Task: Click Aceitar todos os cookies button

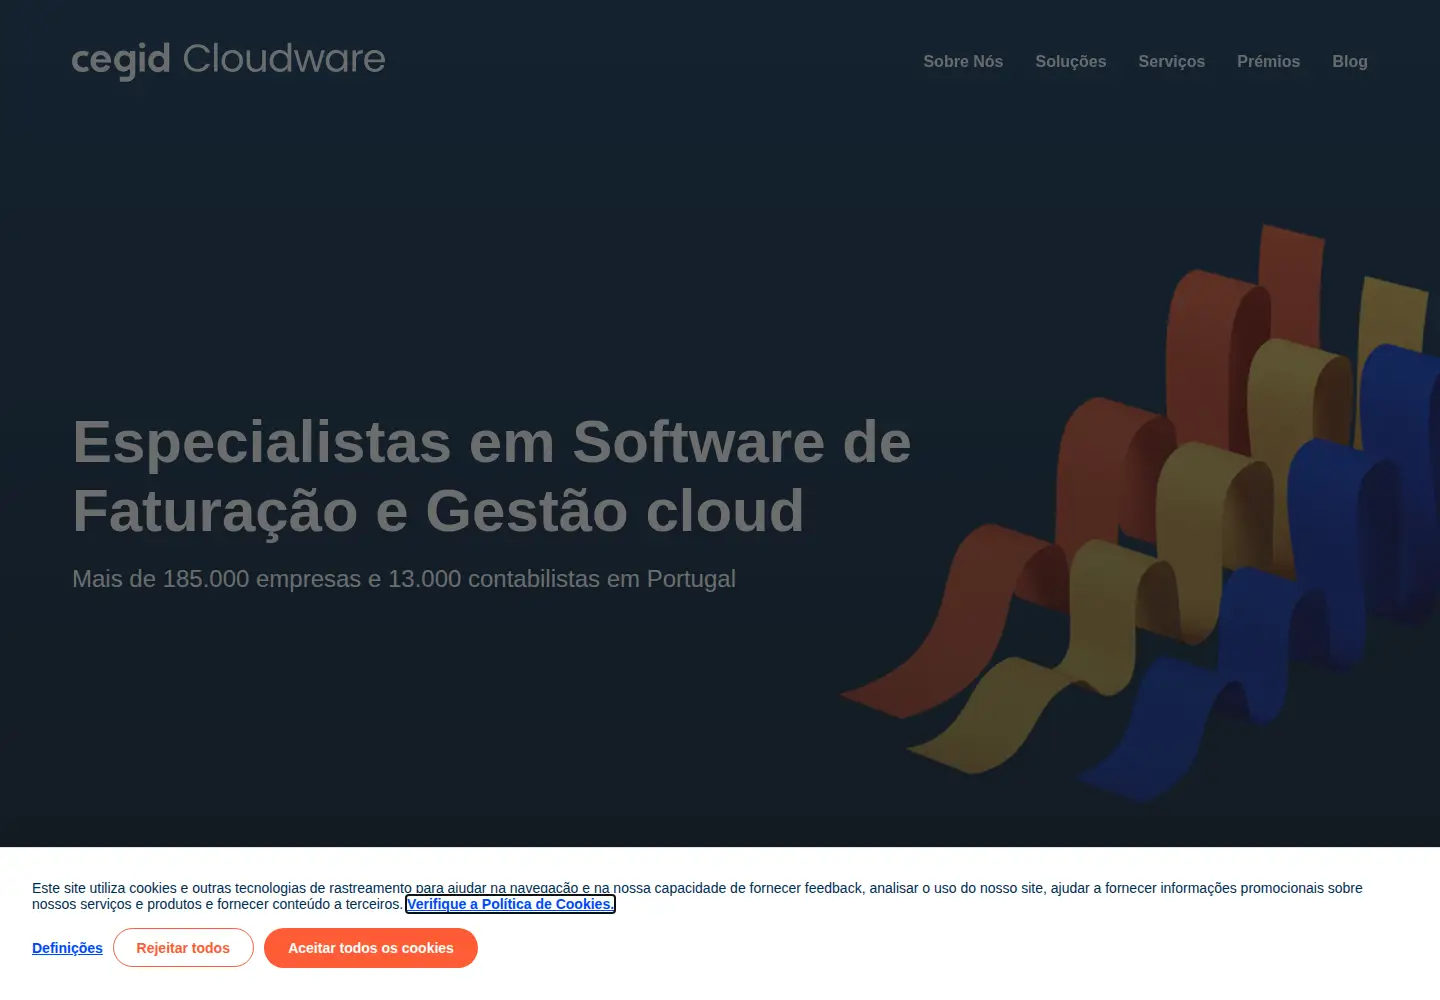Action: (x=371, y=948)
